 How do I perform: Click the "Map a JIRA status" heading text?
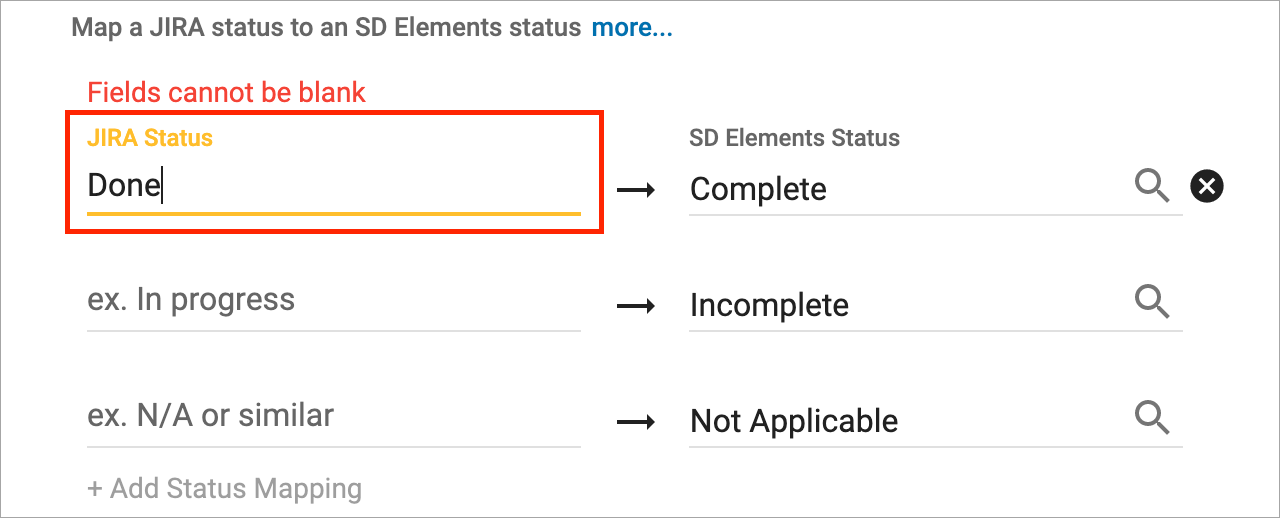point(326,28)
